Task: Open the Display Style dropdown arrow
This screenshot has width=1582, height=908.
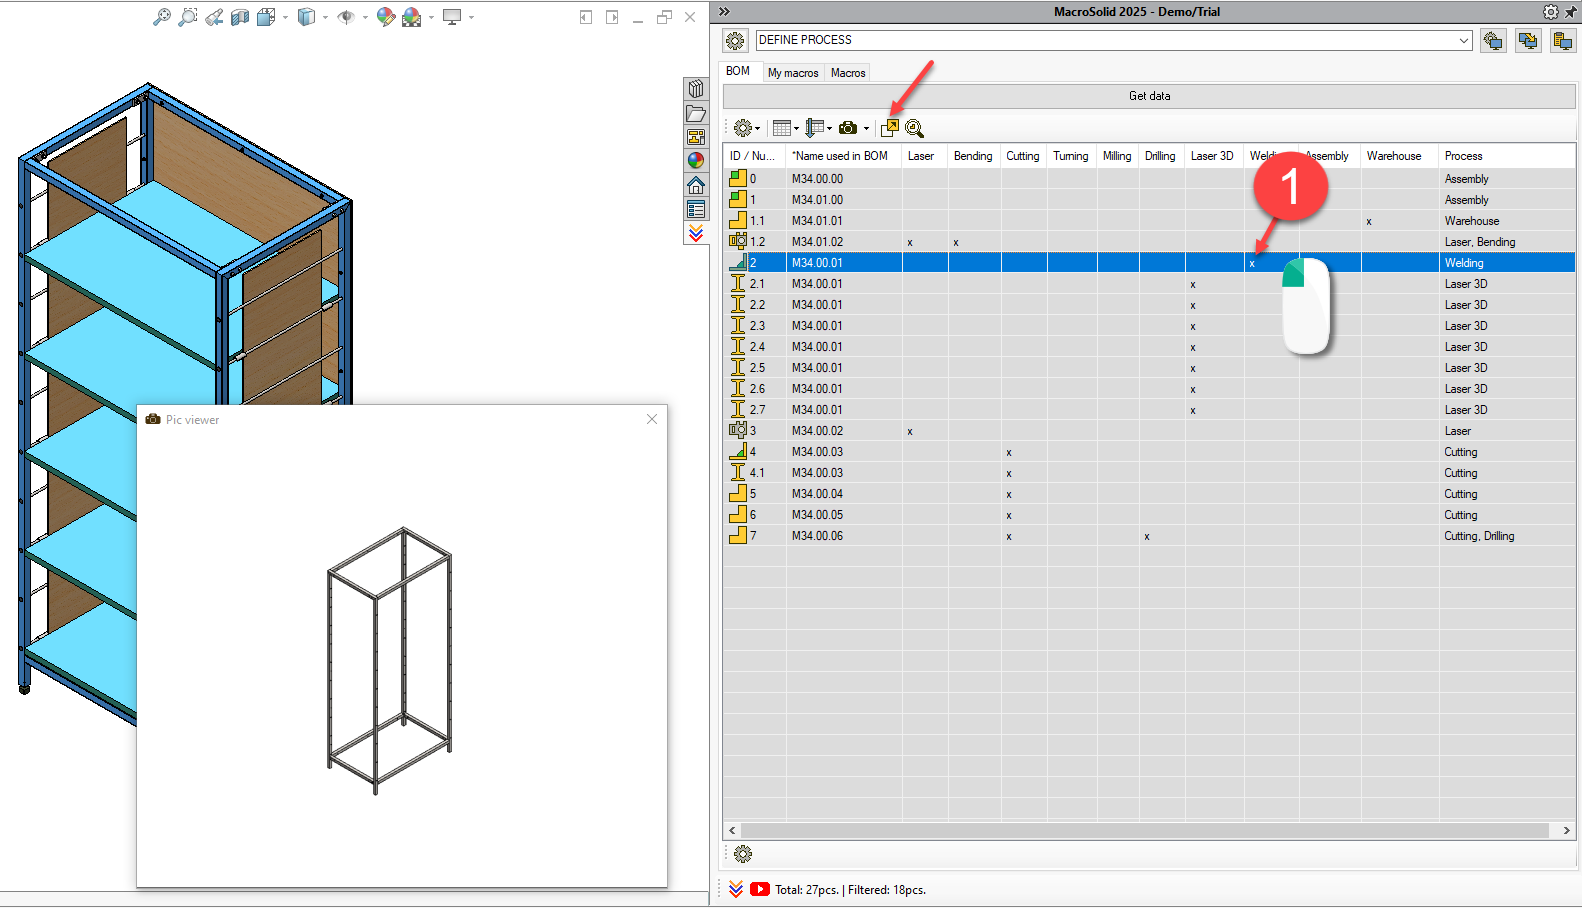Action: [325, 17]
